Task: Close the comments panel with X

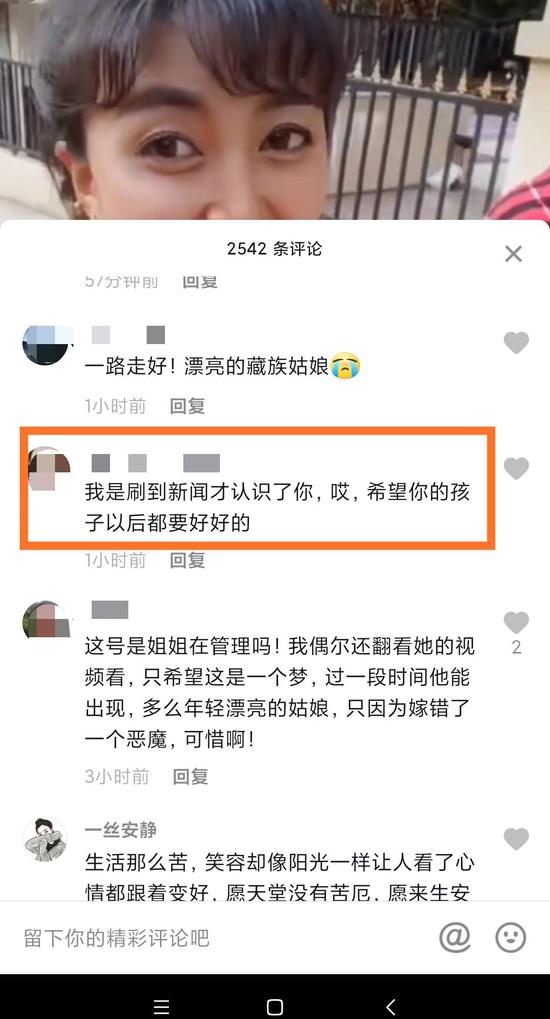Action: coord(514,254)
